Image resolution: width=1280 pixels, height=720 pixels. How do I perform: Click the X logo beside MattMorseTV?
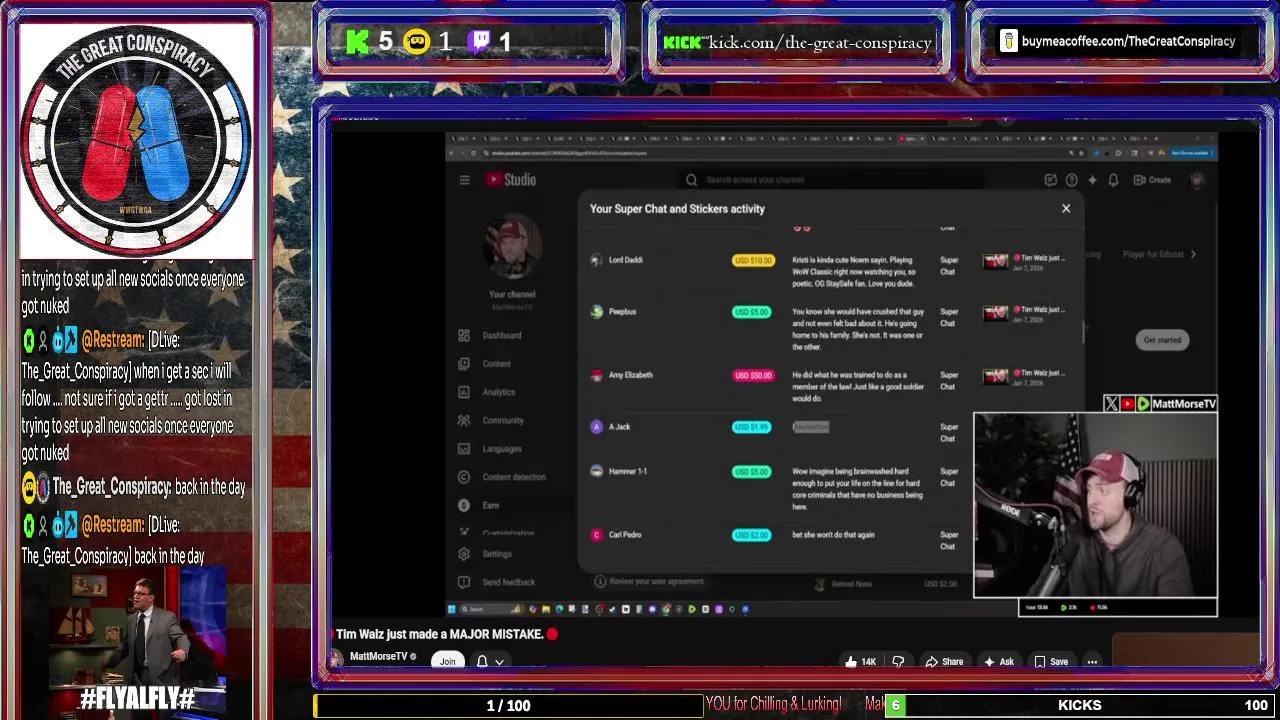click(1111, 404)
